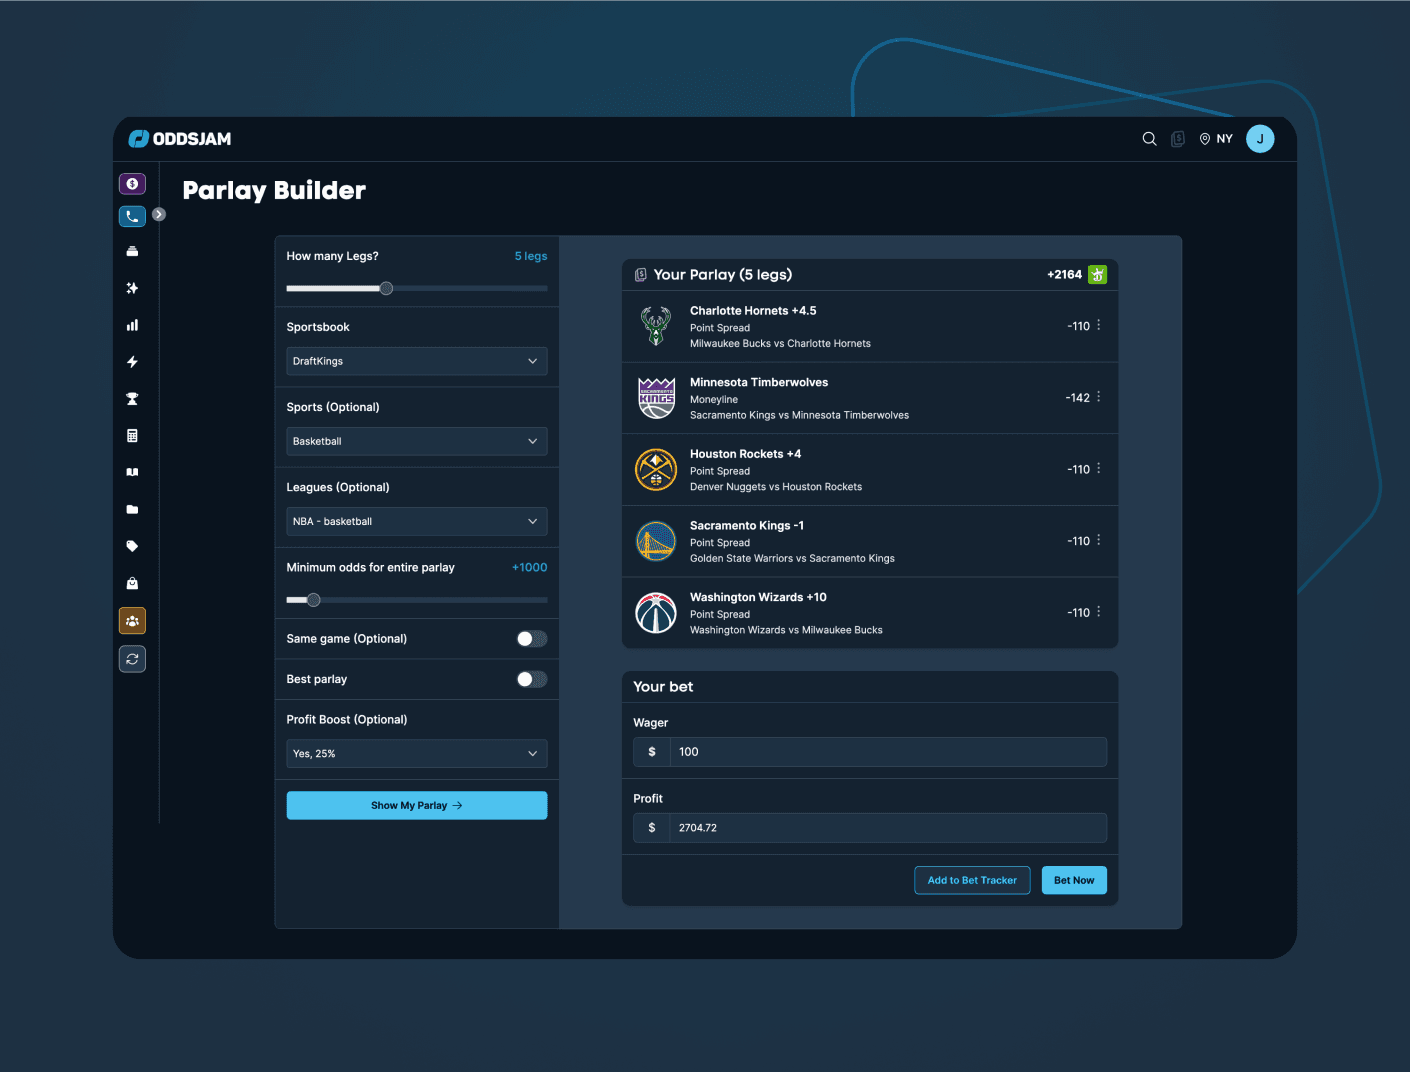Click the Bet Now button

(x=1074, y=880)
